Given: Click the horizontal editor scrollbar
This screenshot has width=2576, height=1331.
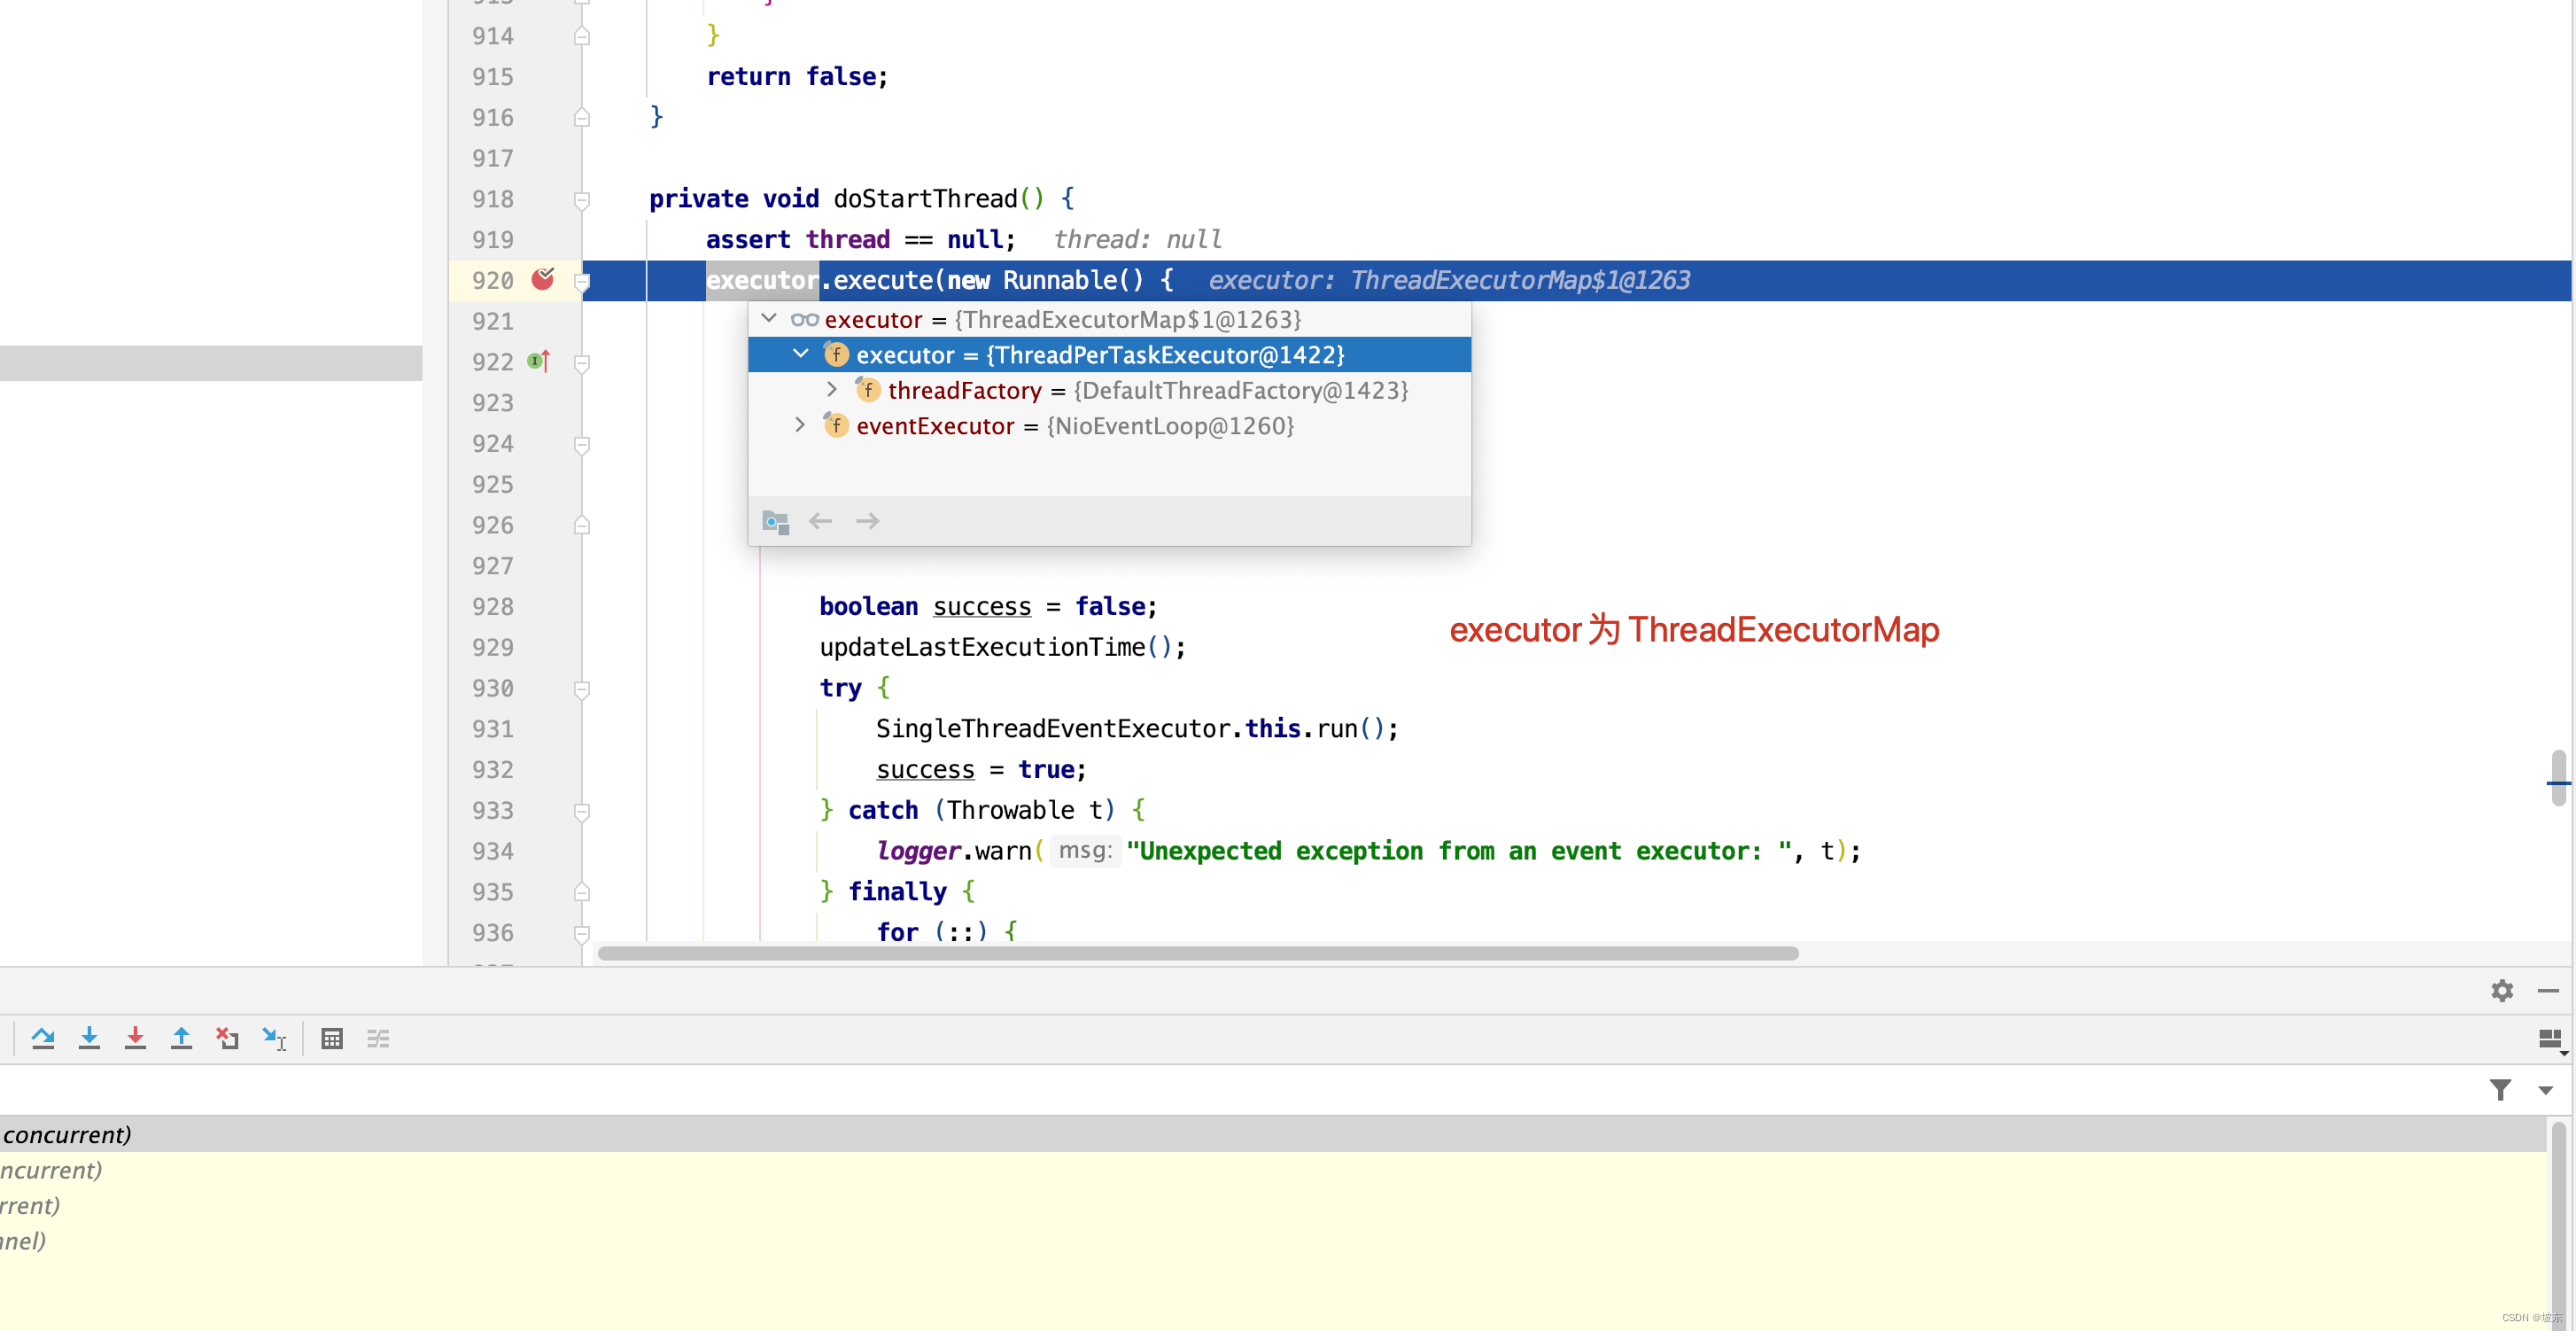Looking at the screenshot, I should [1198, 953].
